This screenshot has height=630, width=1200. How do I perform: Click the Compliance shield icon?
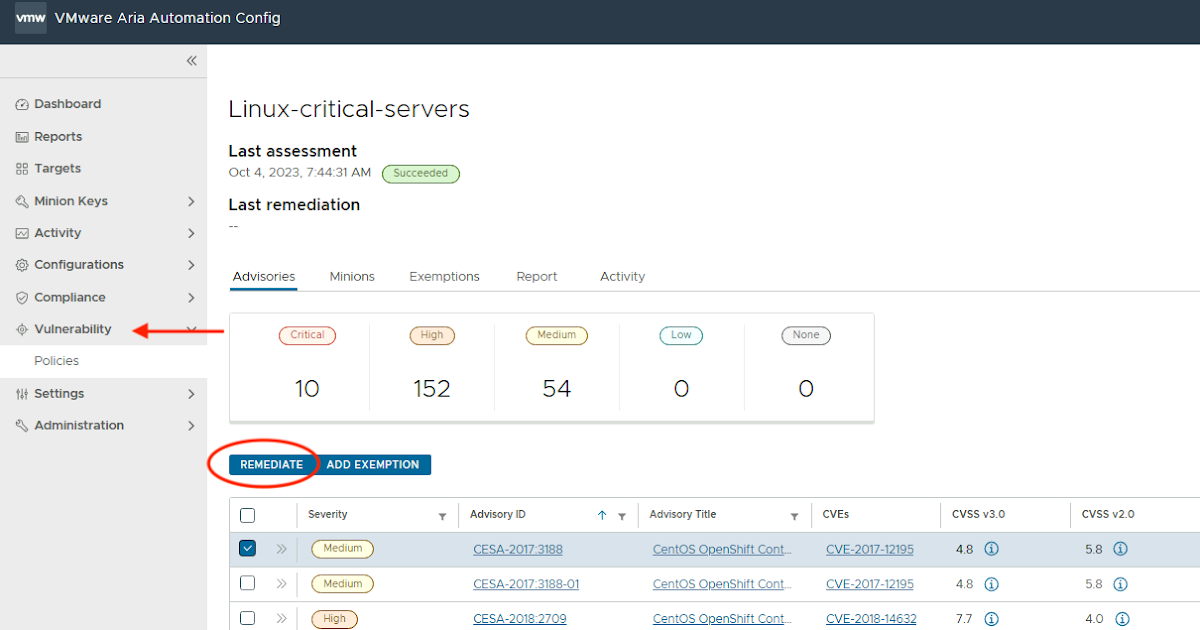(22, 298)
